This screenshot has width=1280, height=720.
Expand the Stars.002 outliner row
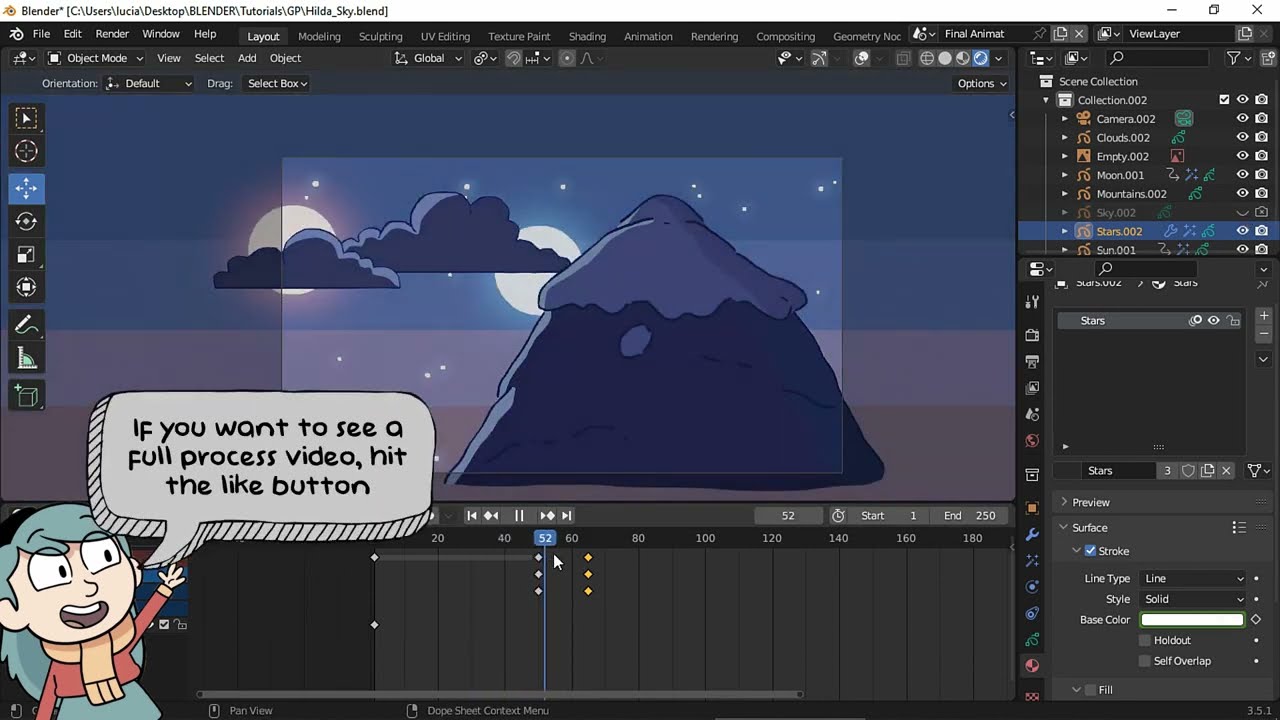pyautogui.click(x=1065, y=231)
